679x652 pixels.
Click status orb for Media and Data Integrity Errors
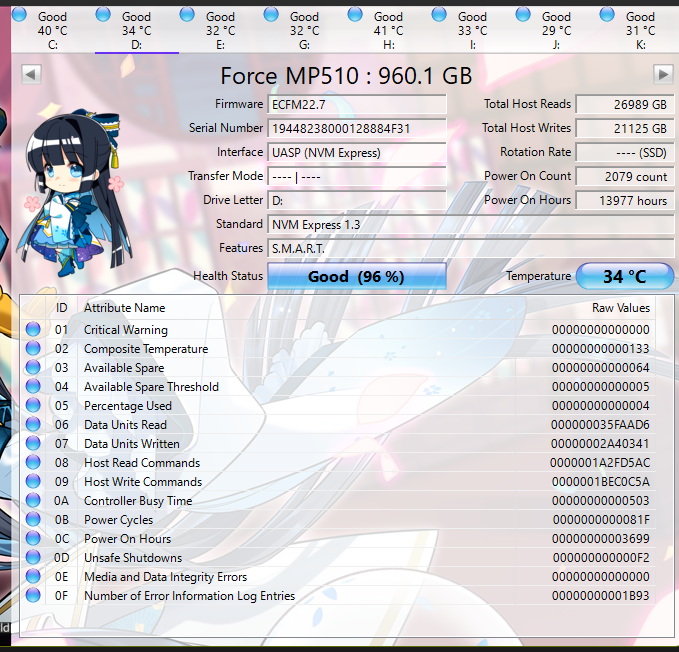point(33,576)
